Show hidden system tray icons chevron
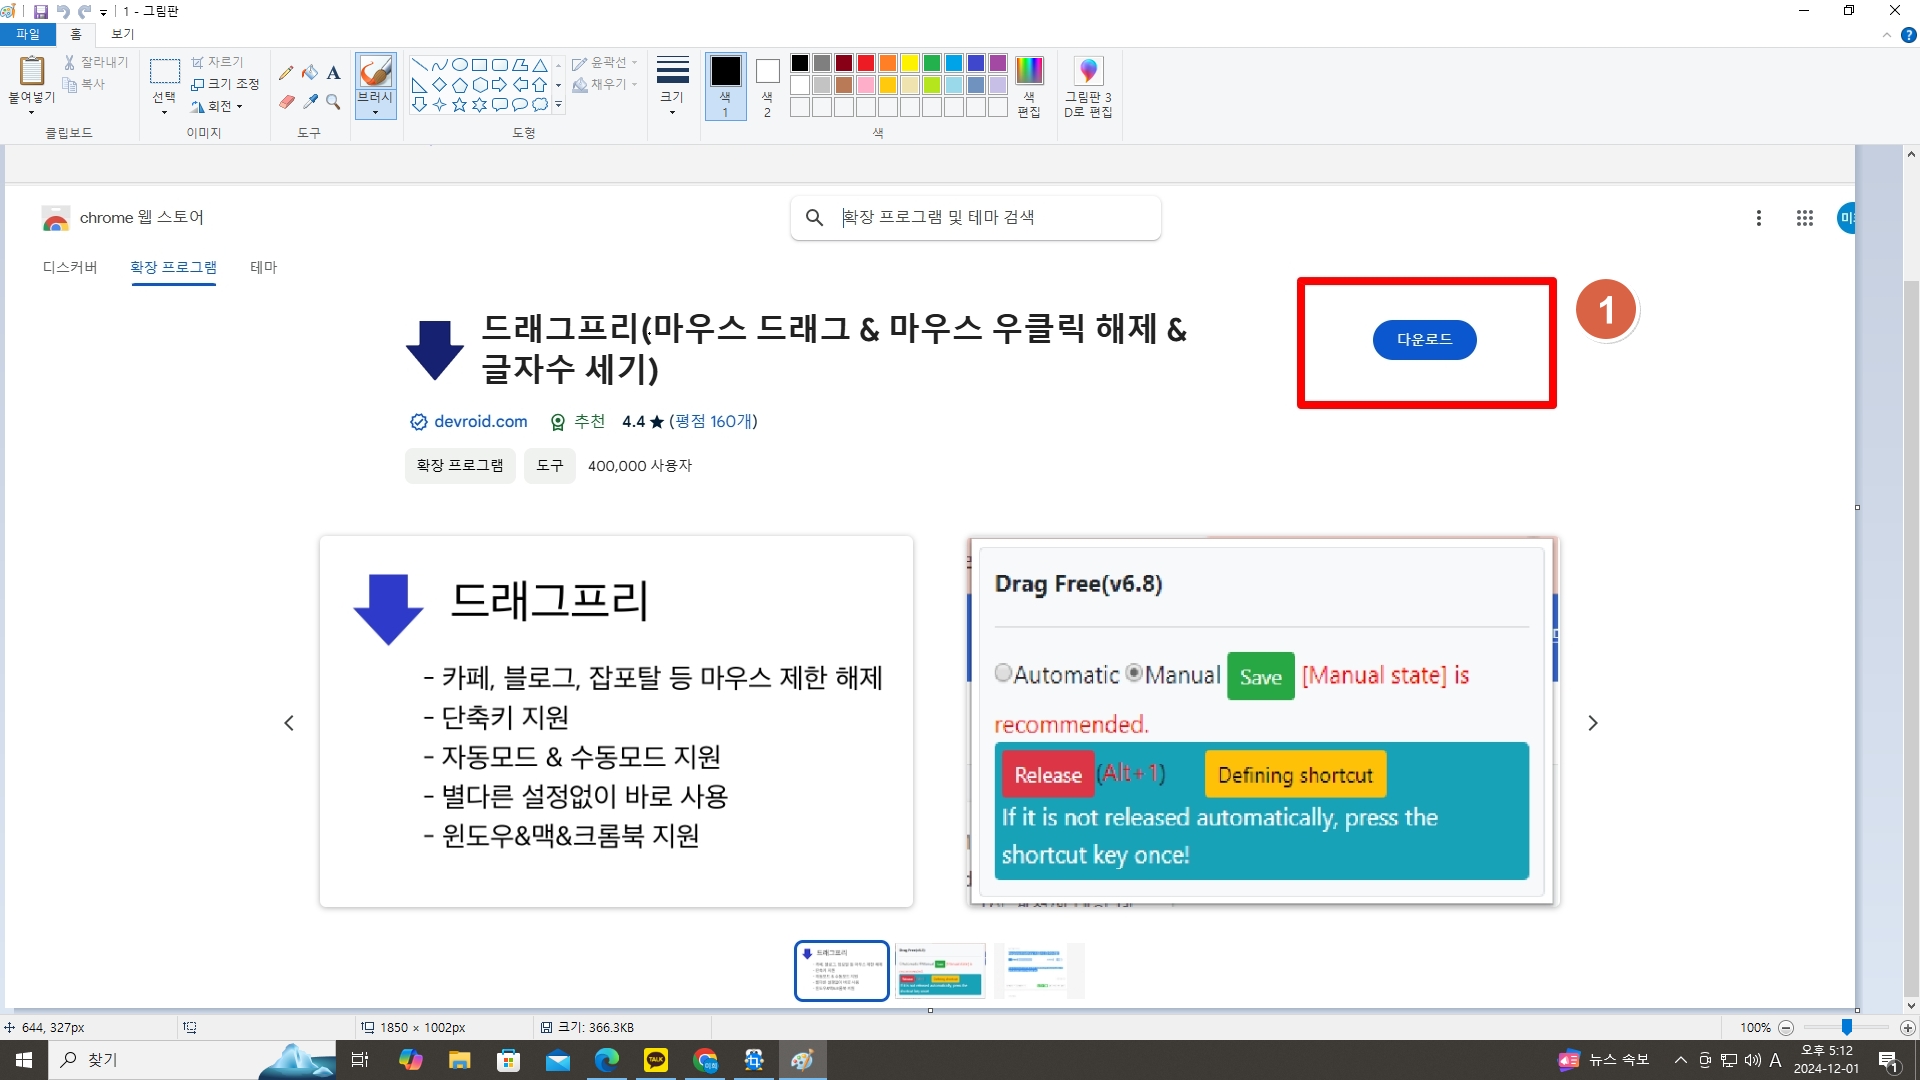Image resolution: width=1920 pixels, height=1080 pixels. tap(1681, 1060)
